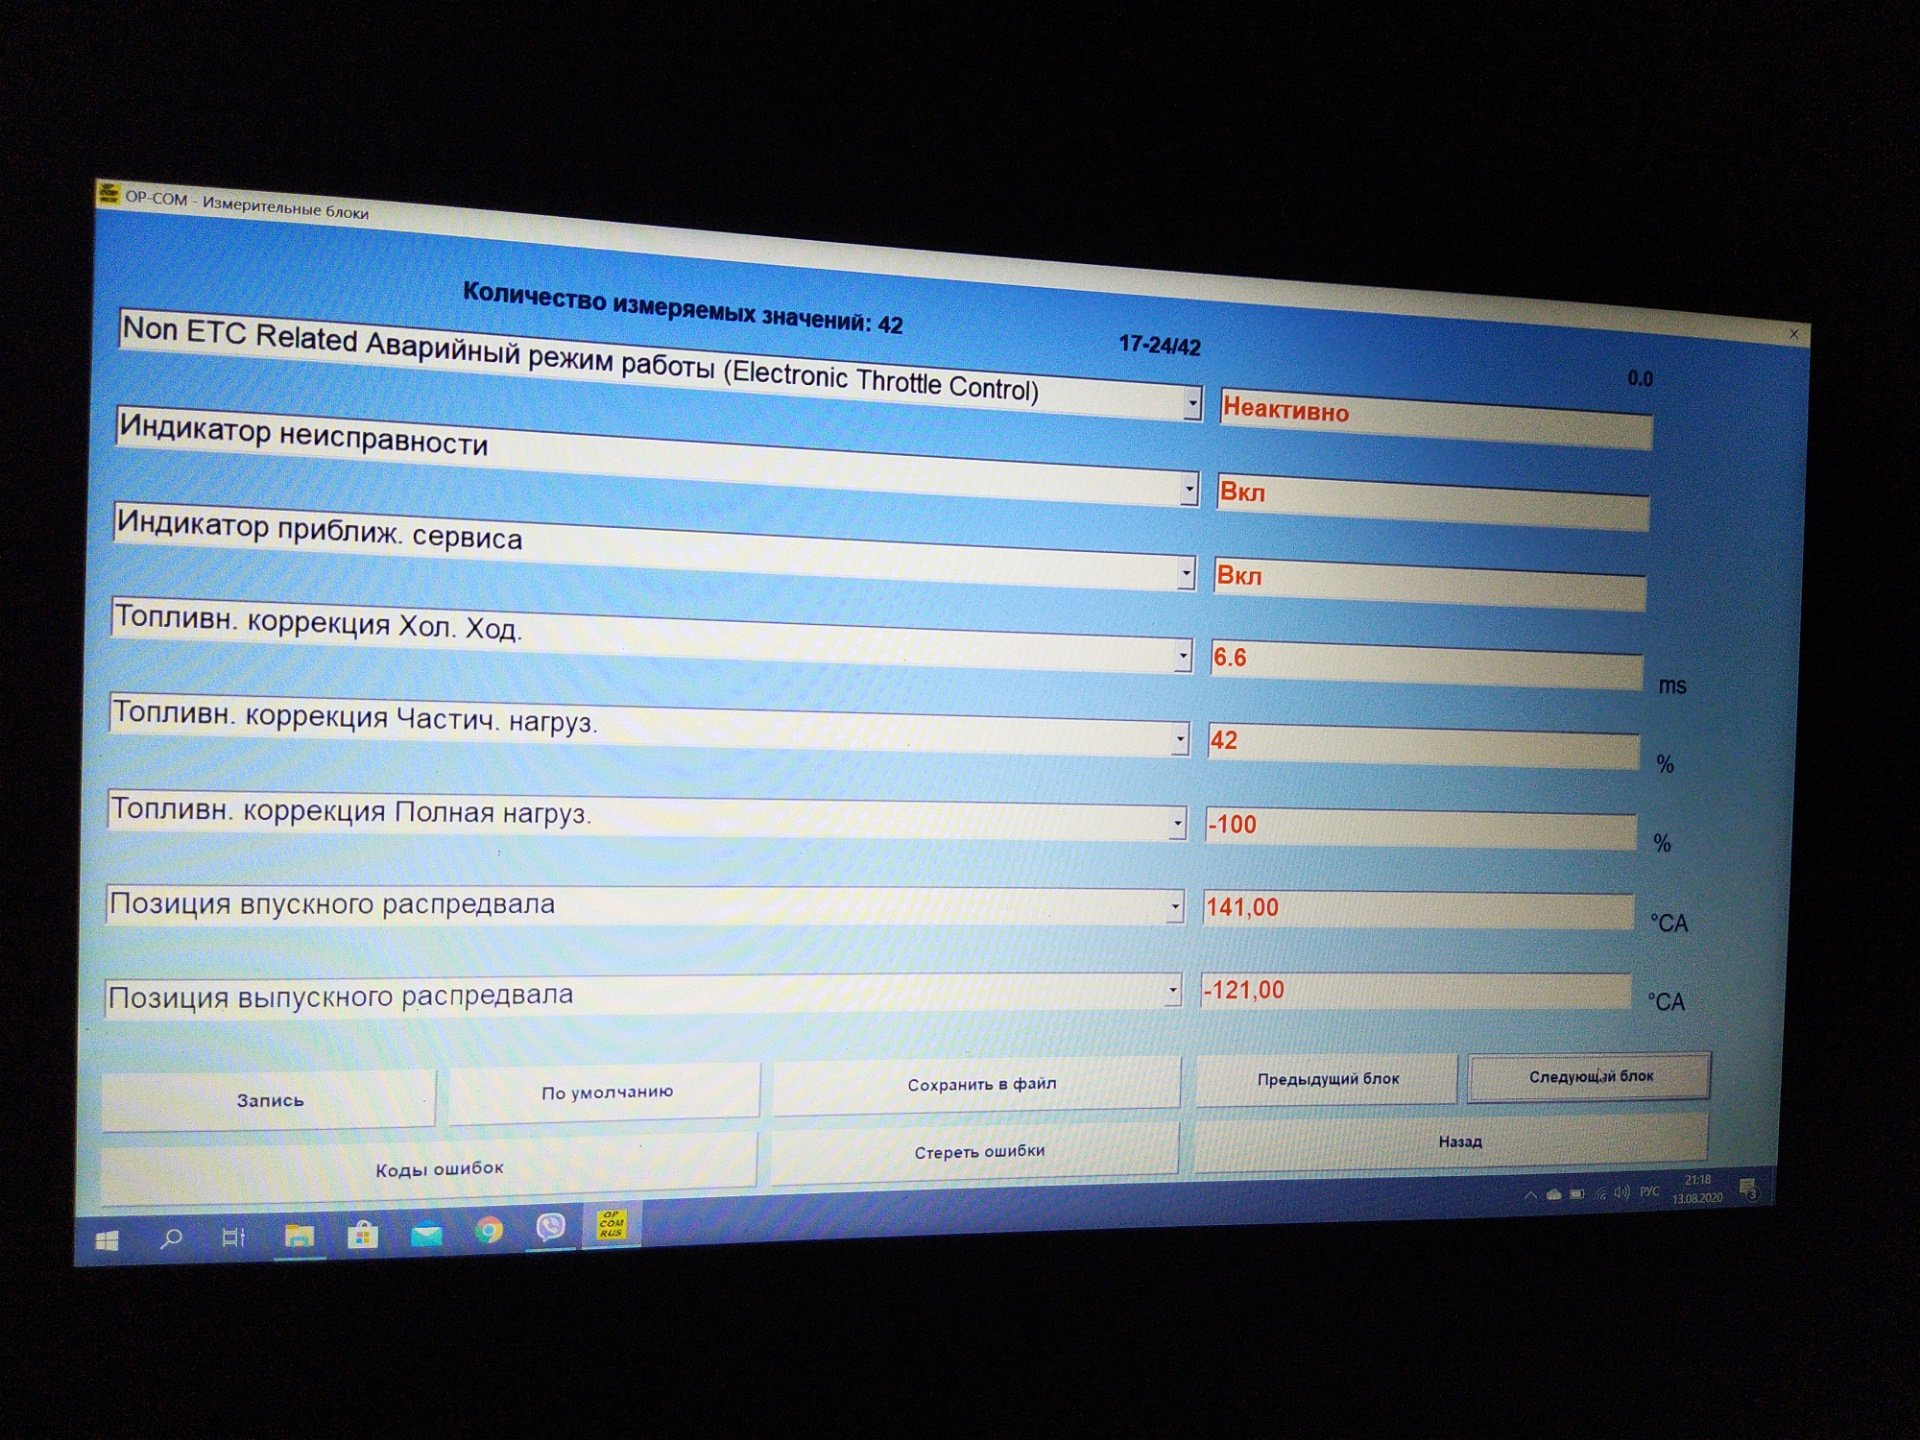Viewport: 1920px width, 1440px height.
Task: Expand the Non ETC Related parameter dropdown
Action: pyautogui.click(x=1192, y=403)
